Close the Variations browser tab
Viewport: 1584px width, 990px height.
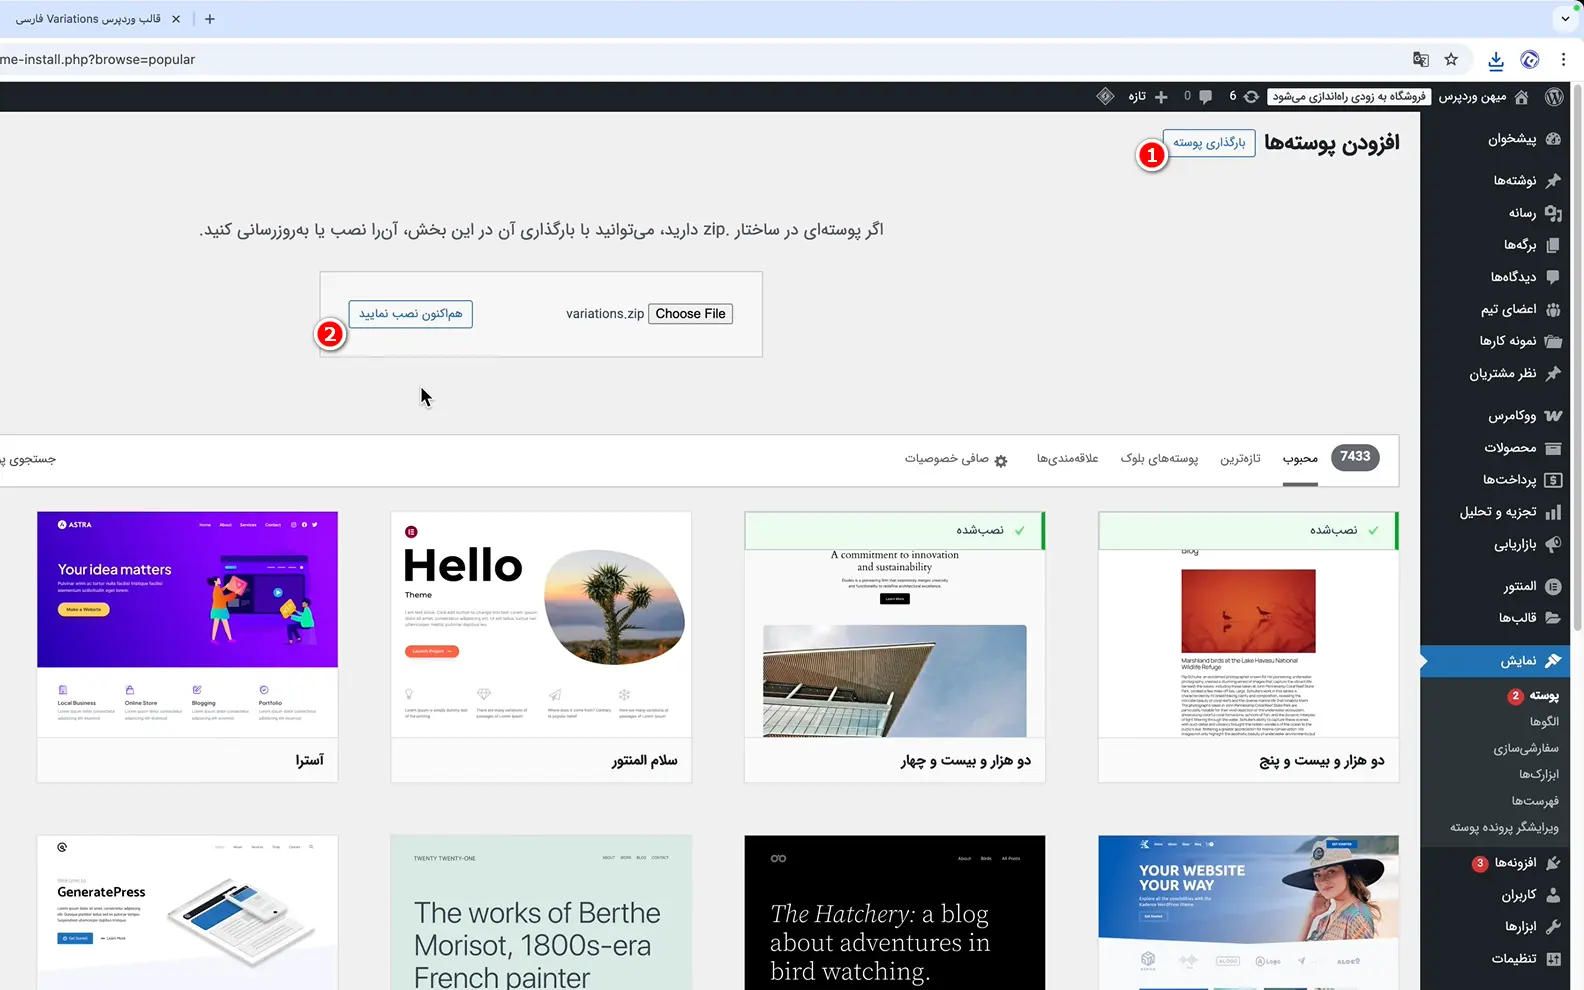[176, 19]
